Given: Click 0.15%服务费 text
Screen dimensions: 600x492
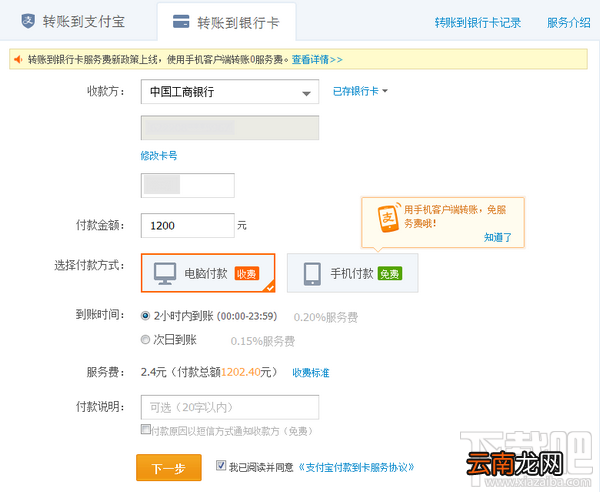Looking at the screenshot, I should [x=263, y=341].
